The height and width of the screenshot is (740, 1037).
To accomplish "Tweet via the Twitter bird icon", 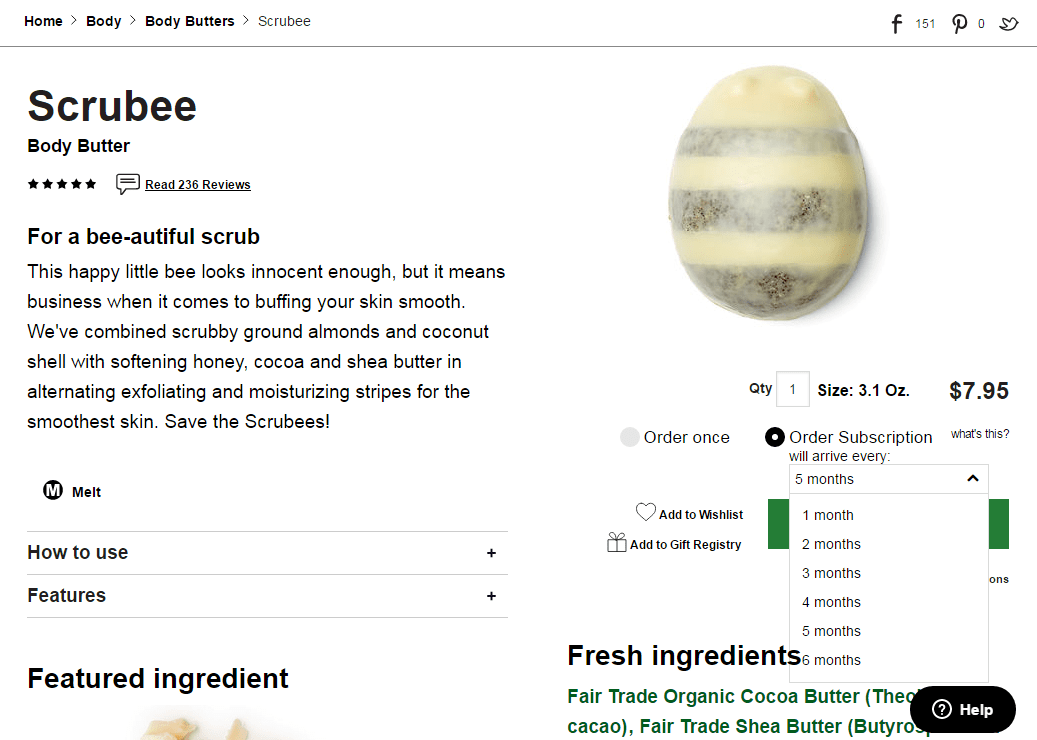I will (1008, 23).
